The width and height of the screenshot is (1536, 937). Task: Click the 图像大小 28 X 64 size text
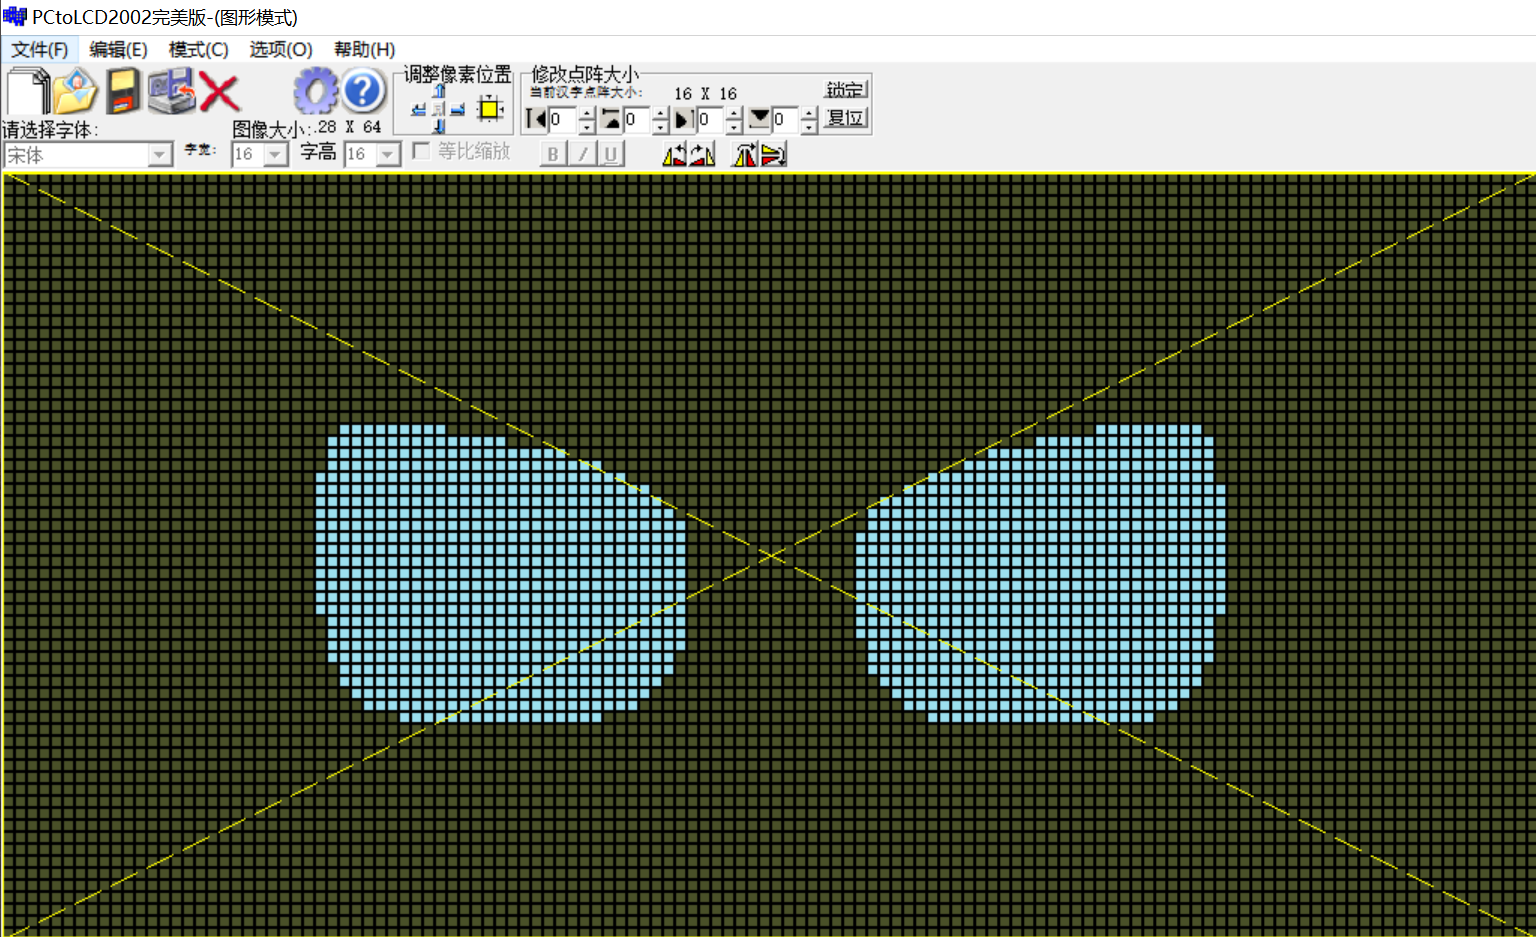tap(307, 128)
